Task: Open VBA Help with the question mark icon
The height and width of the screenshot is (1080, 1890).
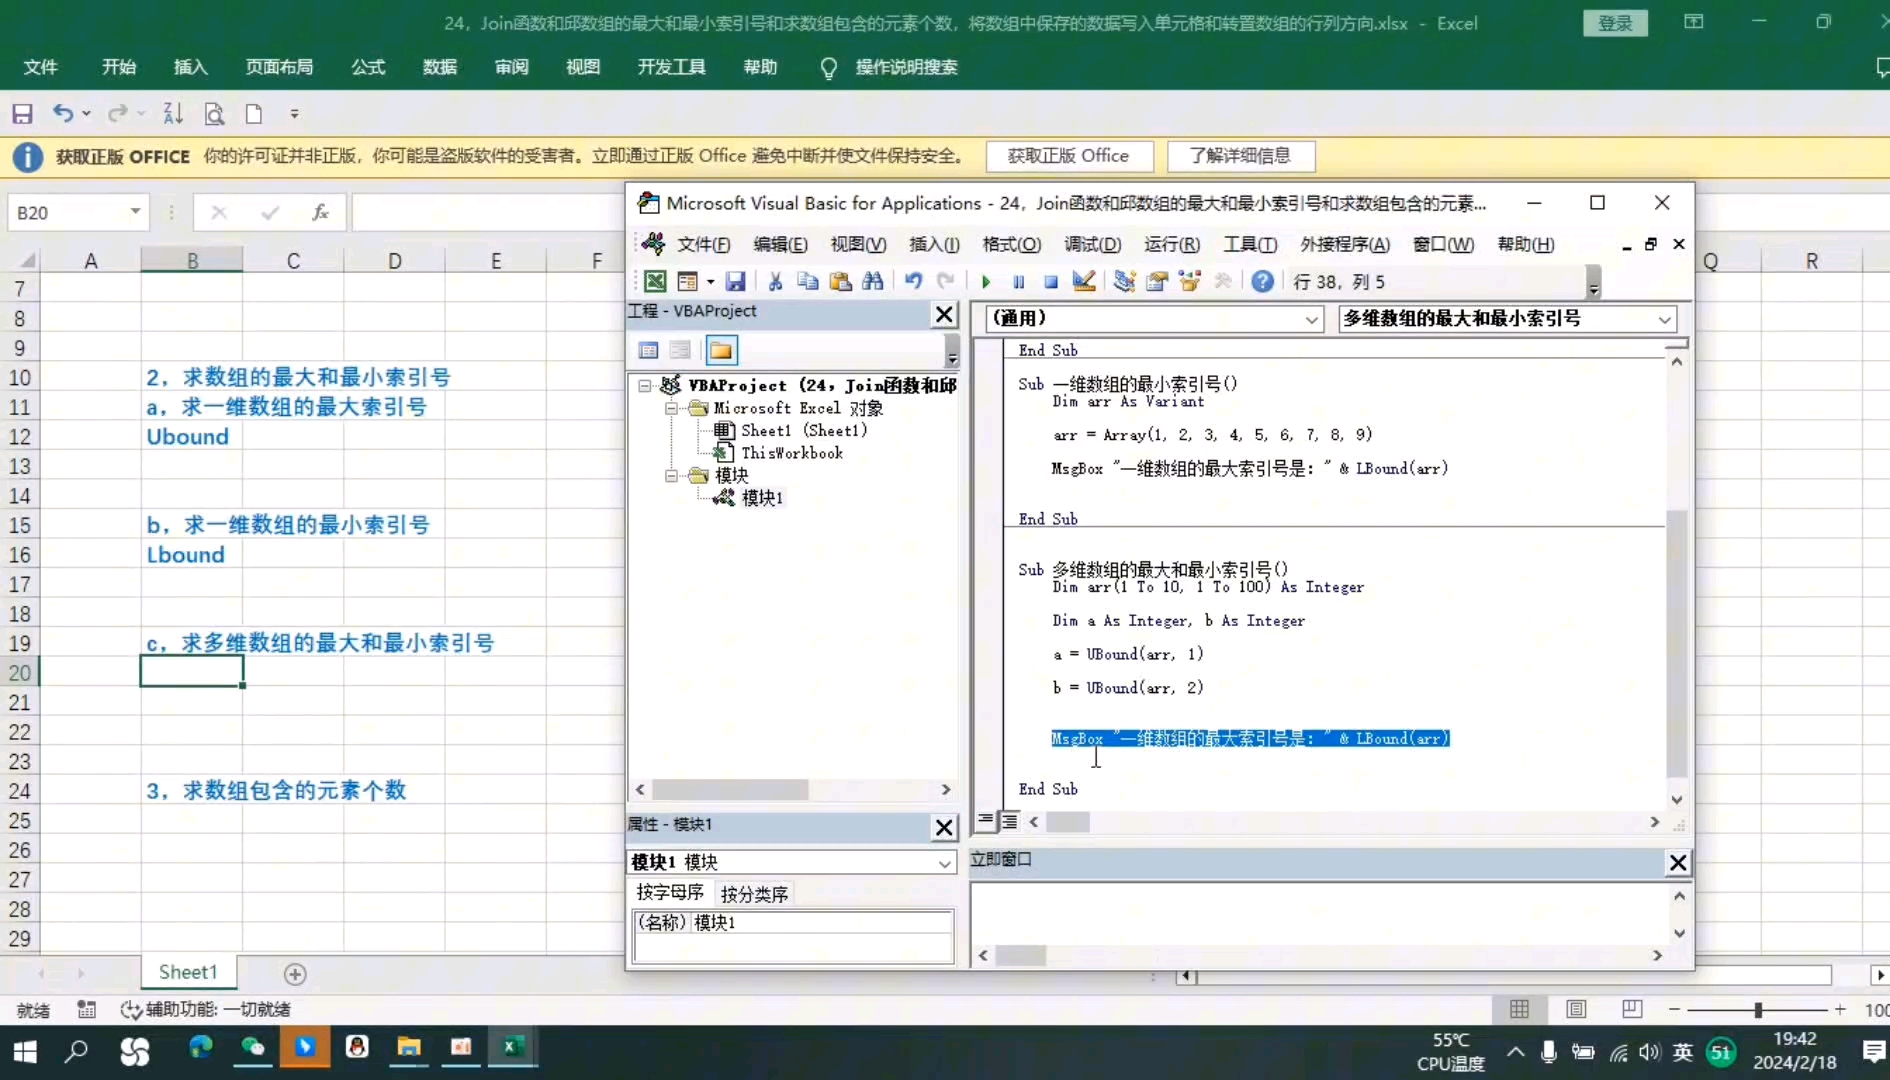Action: pos(1262,281)
